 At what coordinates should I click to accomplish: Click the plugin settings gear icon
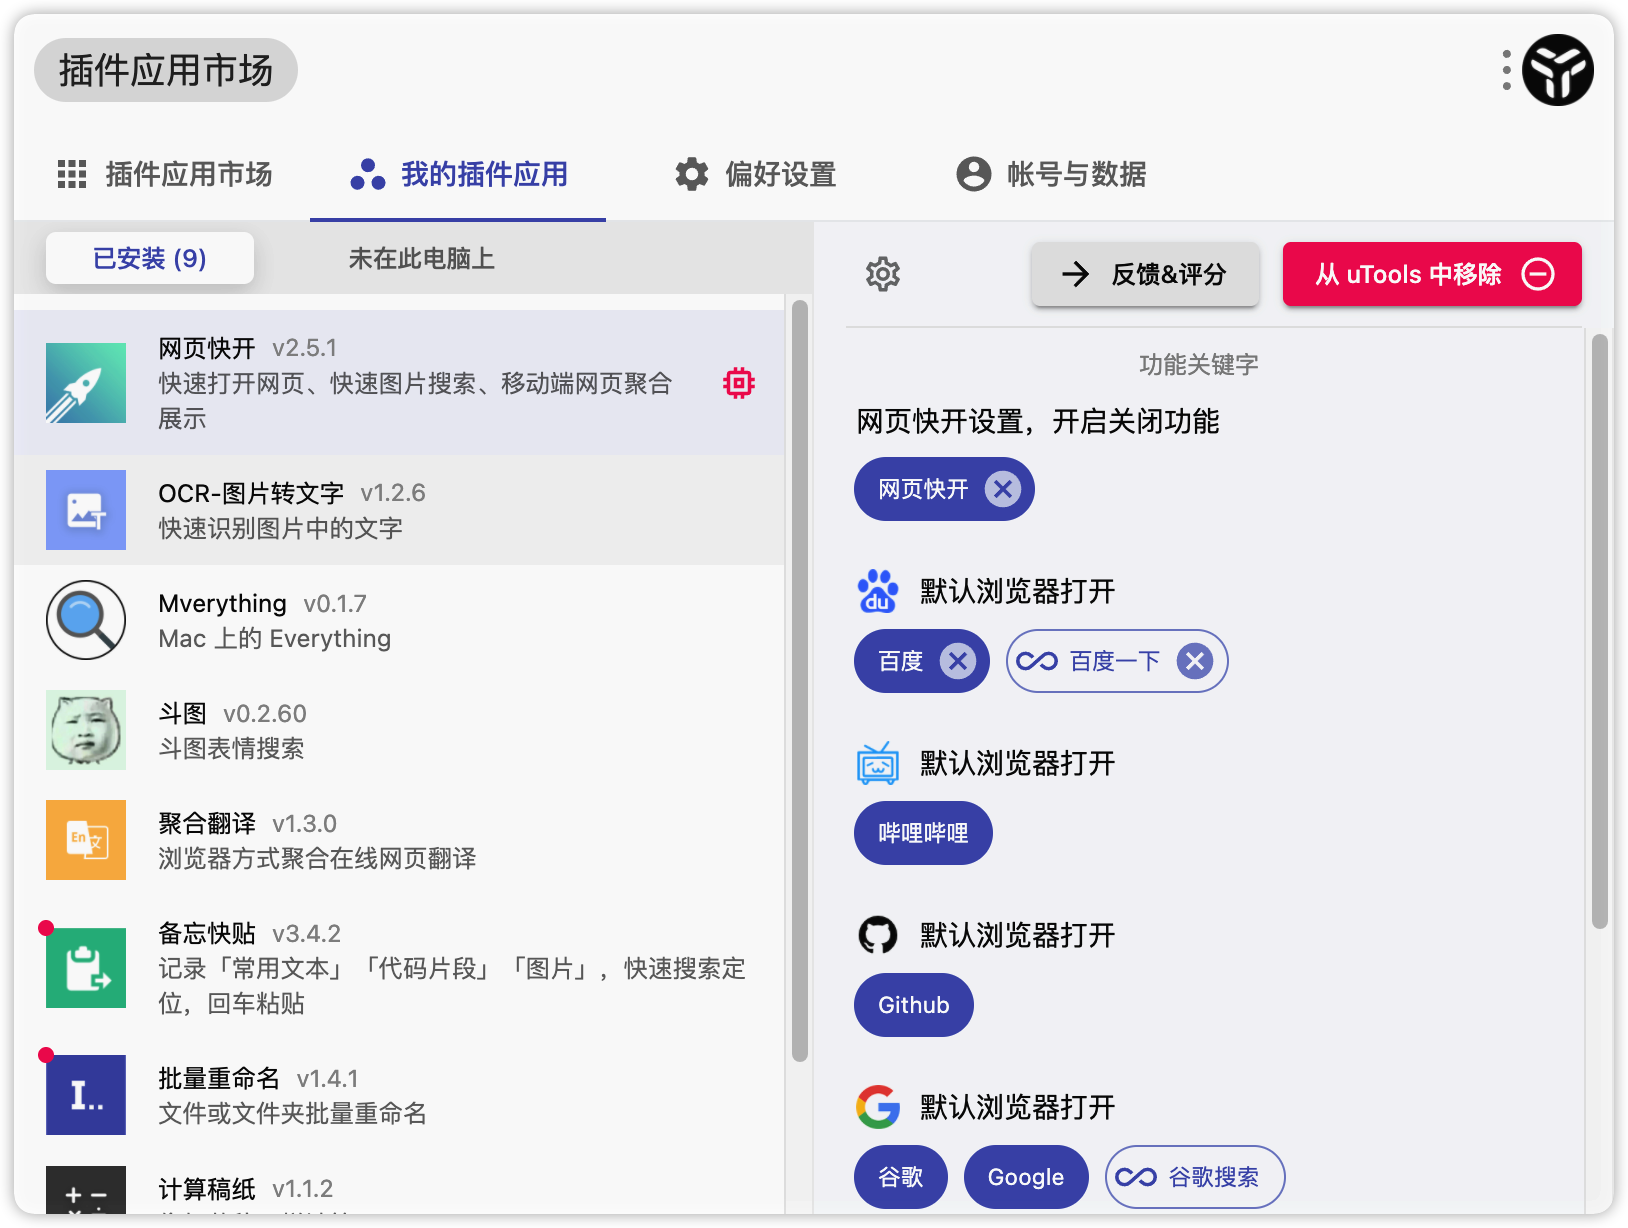(x=883, y=274)
